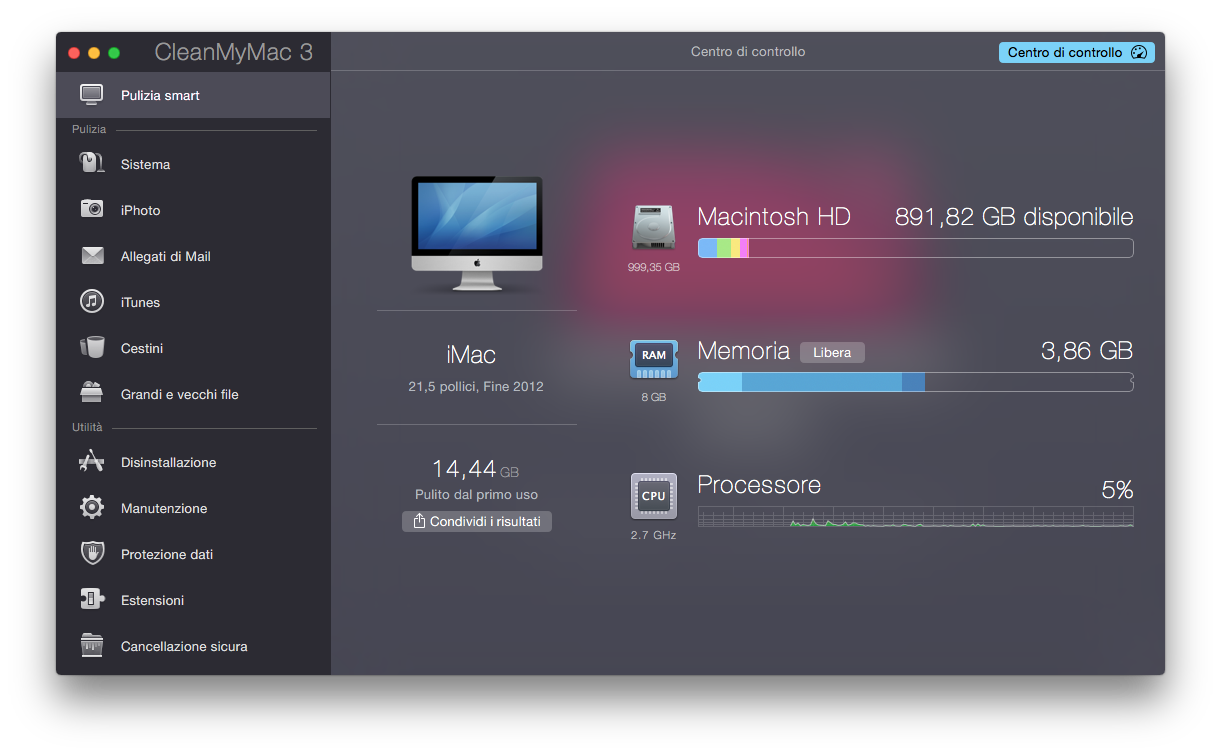
Task: Select Sistema in the sidebar
Action: [193, 164]
